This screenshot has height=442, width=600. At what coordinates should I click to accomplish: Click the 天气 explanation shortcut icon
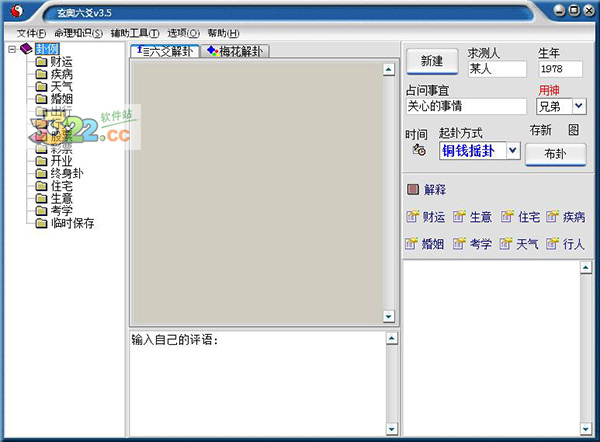coord(506,243)
